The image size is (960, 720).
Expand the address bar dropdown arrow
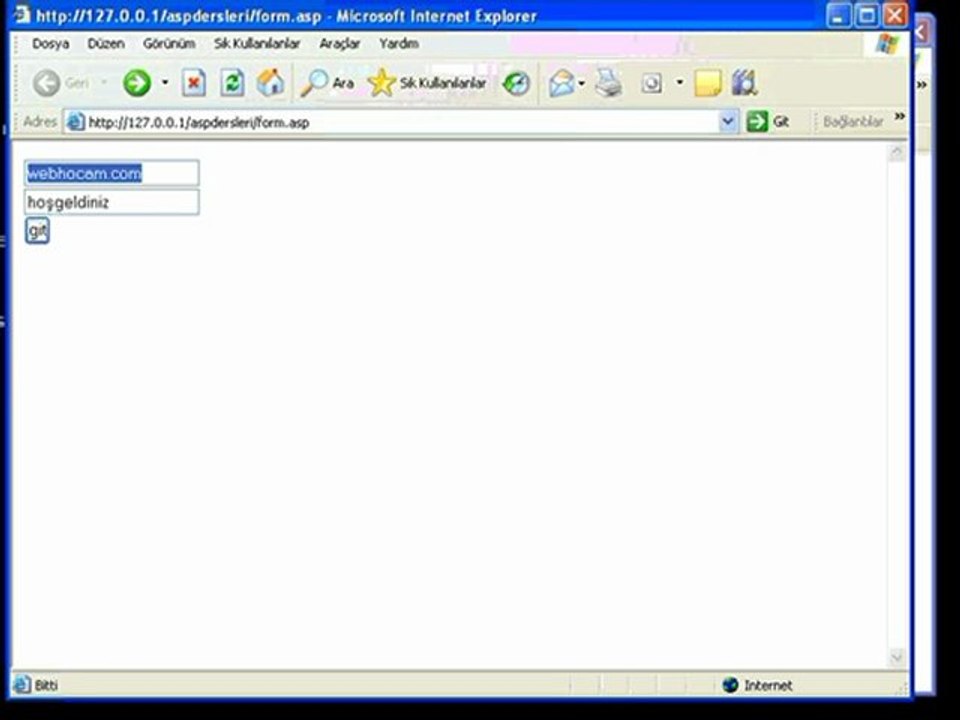(x=727, y=121)
